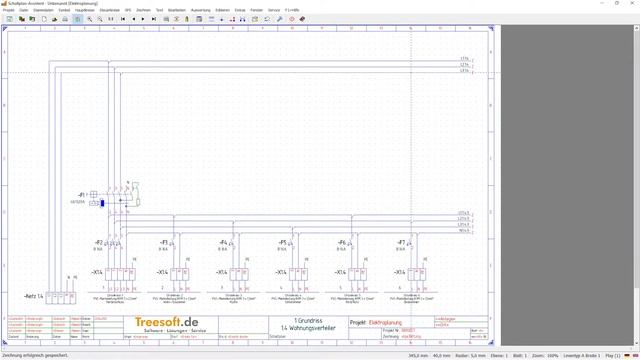Go to next sheet arrow icon
This screenshot has width=640, height=360.
point(143,19)
